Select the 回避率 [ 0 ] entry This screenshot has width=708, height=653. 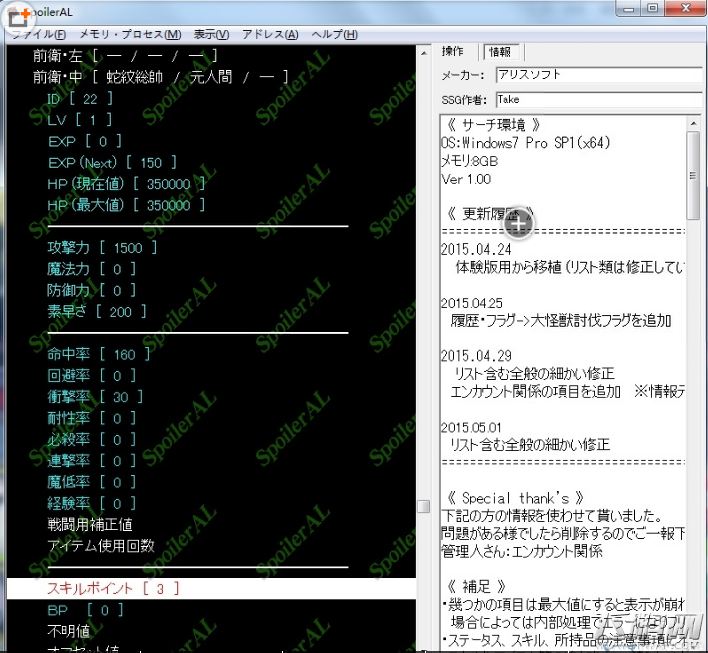pos(91,375)
